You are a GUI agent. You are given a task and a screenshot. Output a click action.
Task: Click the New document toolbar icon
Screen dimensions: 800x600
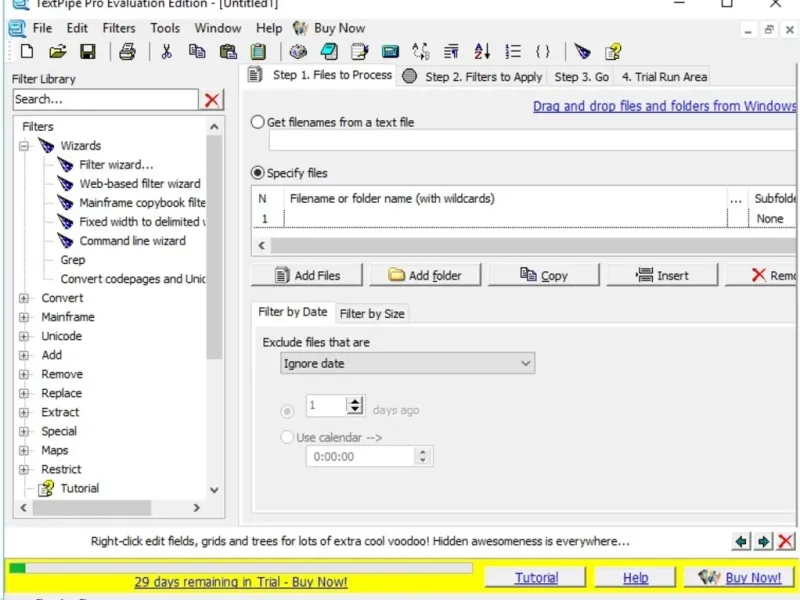[x=27, y=52]
